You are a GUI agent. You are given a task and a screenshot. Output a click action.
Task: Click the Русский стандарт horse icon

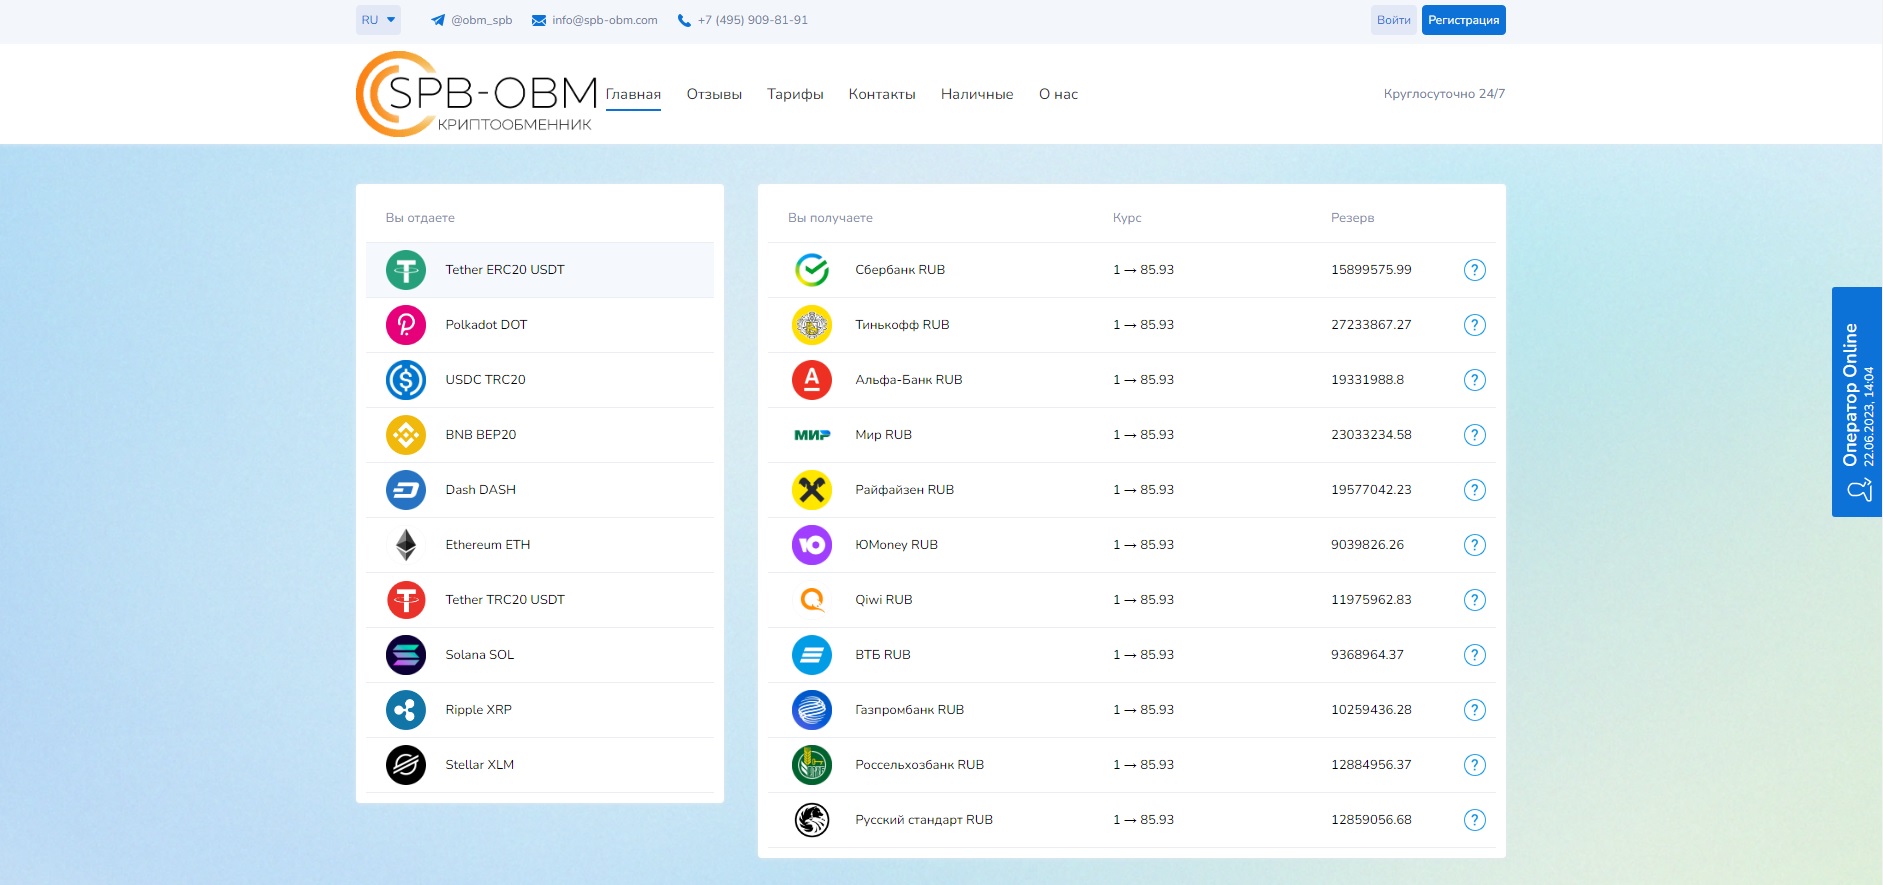(812, 820)
